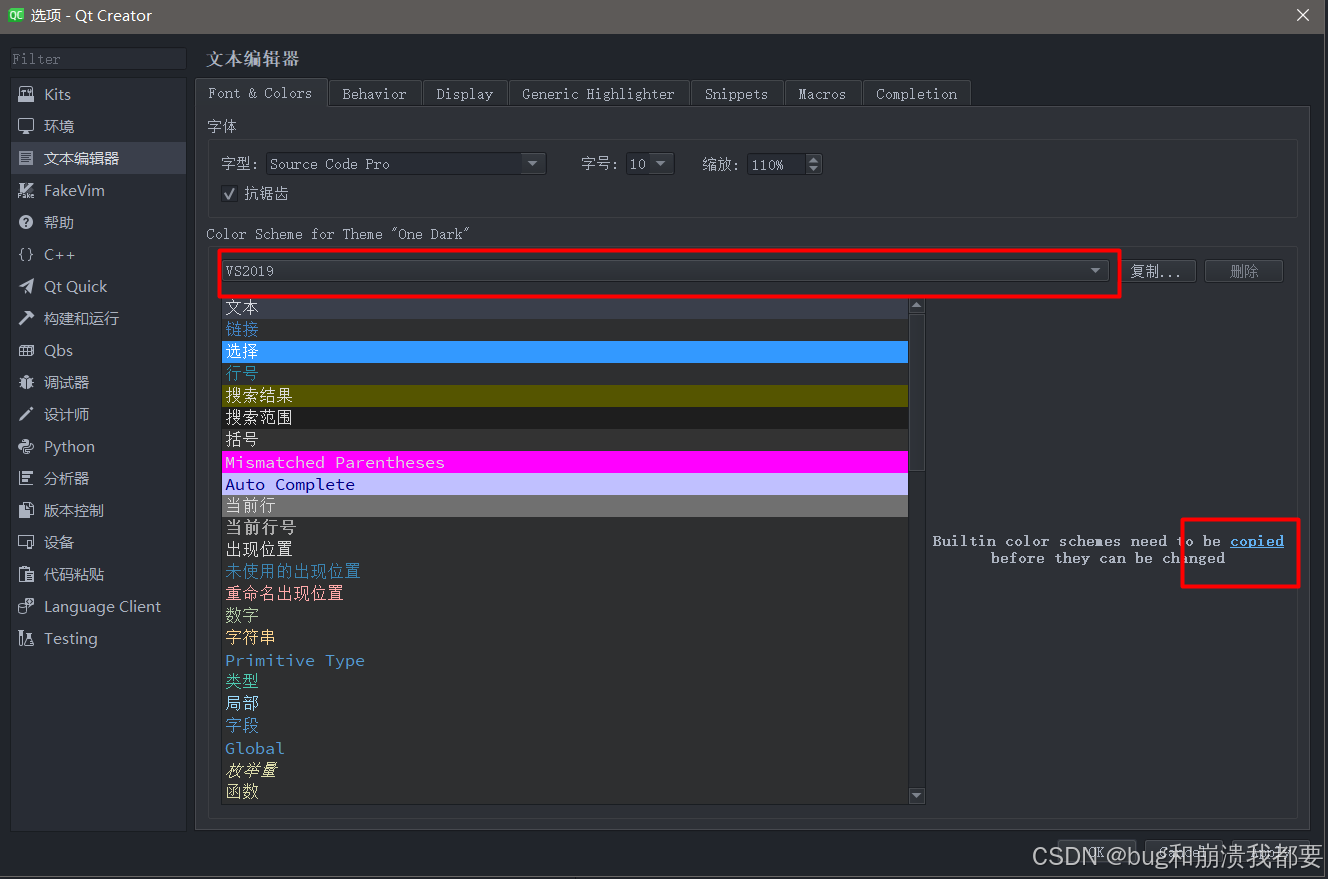Select the 出现位置 list entry
Viewport: 1328px width, 879px height.
(565, 550)
